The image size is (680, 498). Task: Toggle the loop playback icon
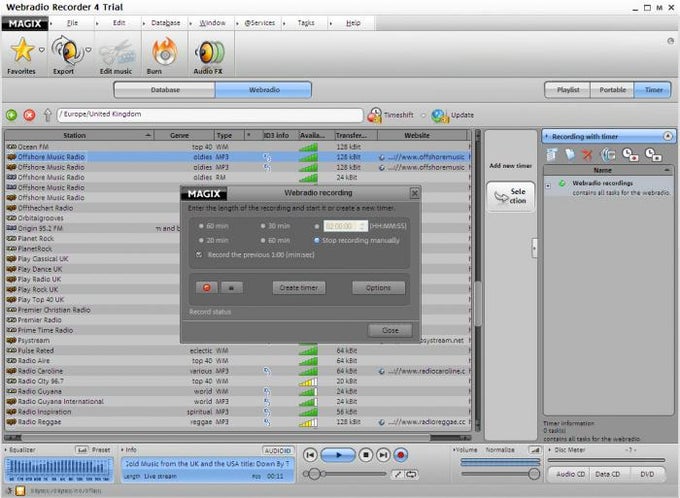coord(411,474)
